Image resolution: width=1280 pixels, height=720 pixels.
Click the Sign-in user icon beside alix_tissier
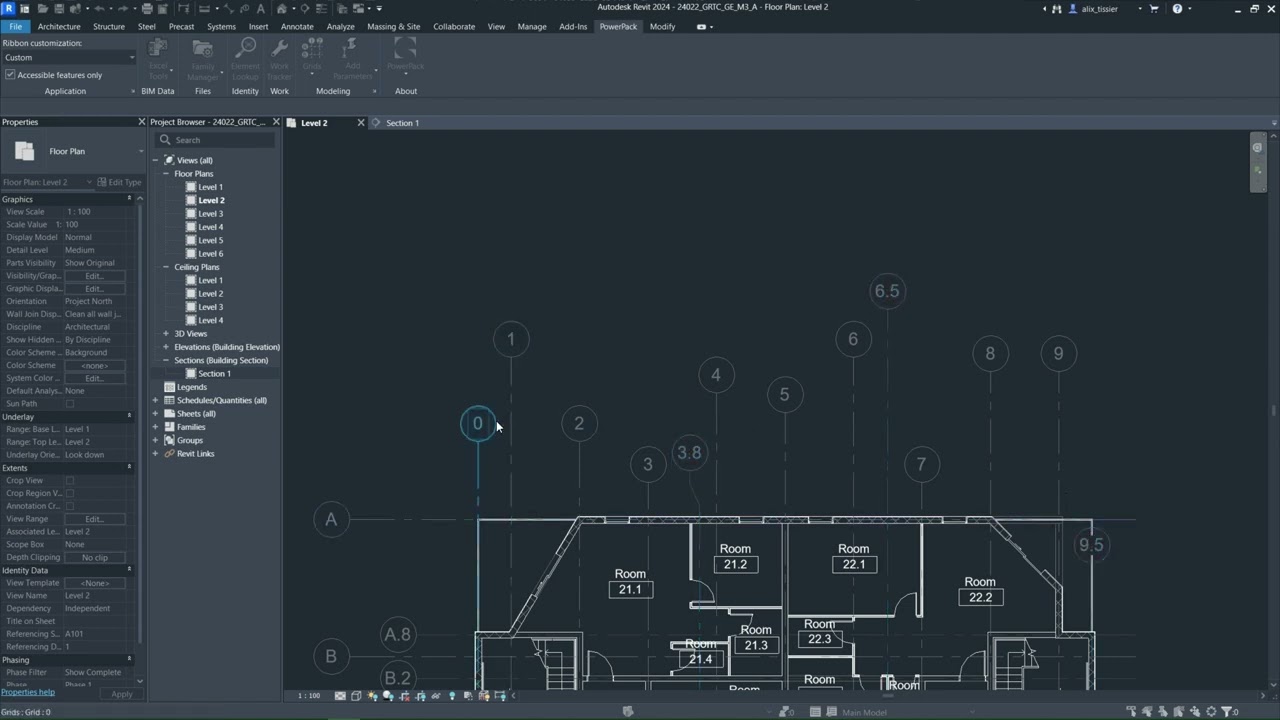point(1073,9)
